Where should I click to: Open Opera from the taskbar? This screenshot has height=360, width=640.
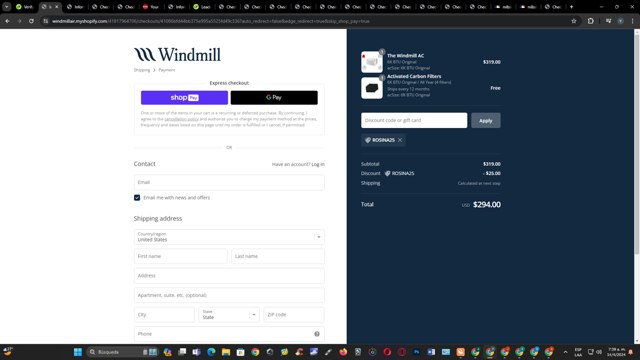[x=387, y=352]
